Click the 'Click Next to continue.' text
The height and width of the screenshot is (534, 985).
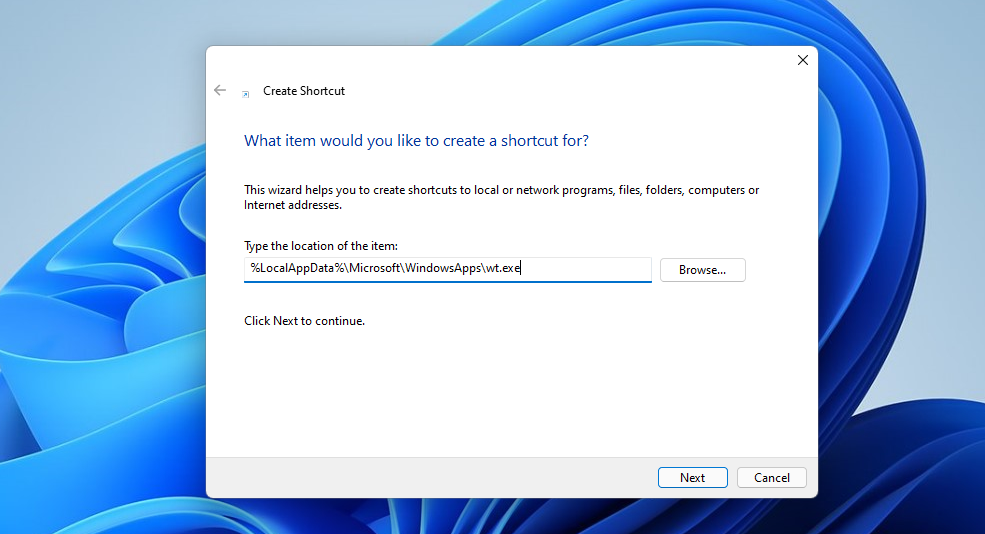pyautogui.click(x=304, y=321)
